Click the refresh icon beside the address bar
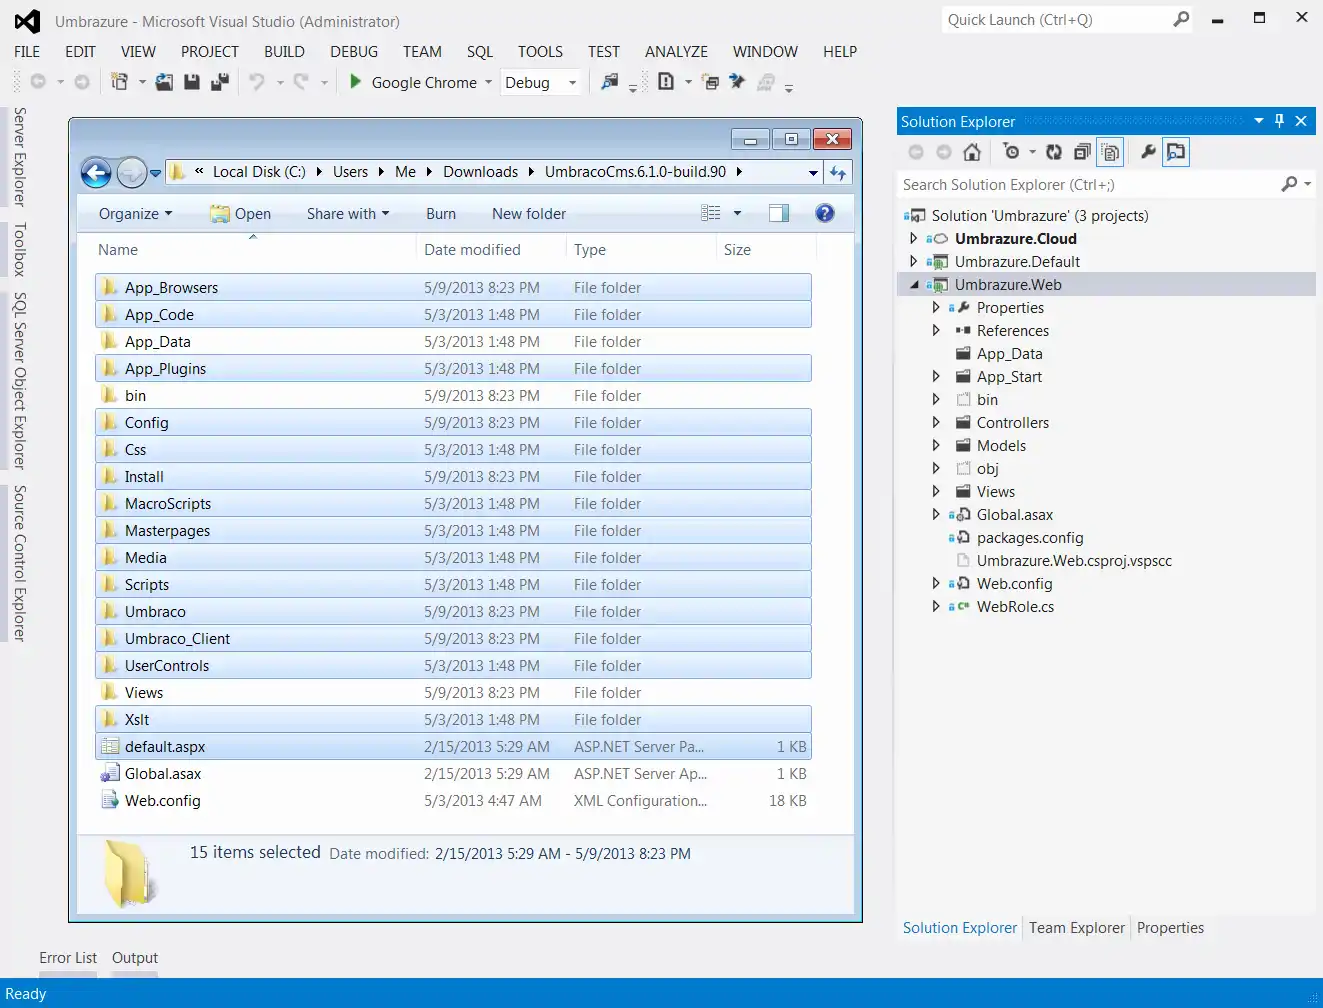Viewport: 1323px width, 1008px height. click(x=838, y=173)
